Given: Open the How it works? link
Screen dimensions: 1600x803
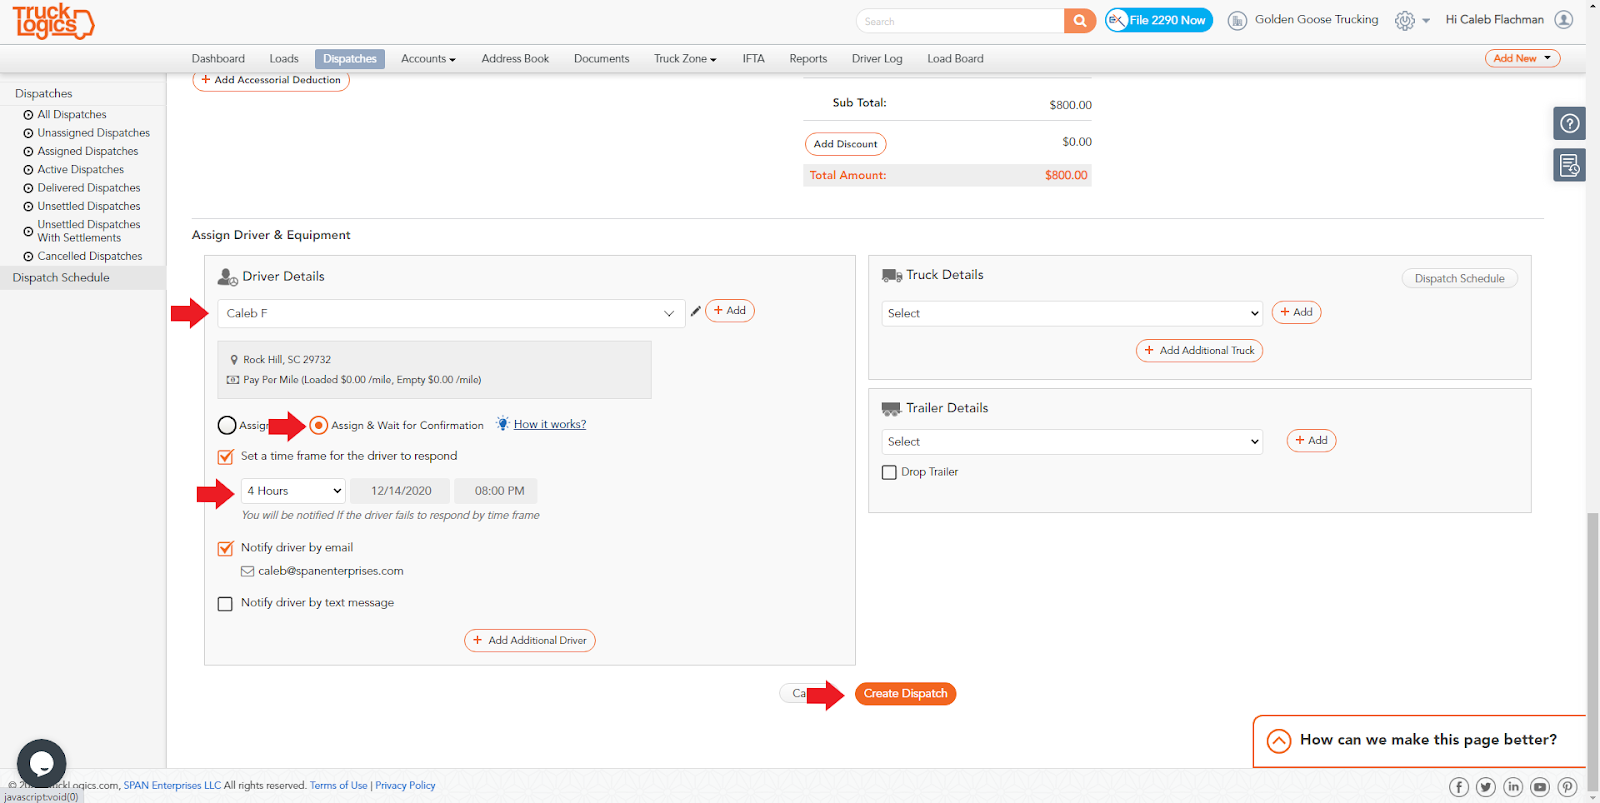Looking at the screenshot, I should pyautogui.click(x=550, y=425).
